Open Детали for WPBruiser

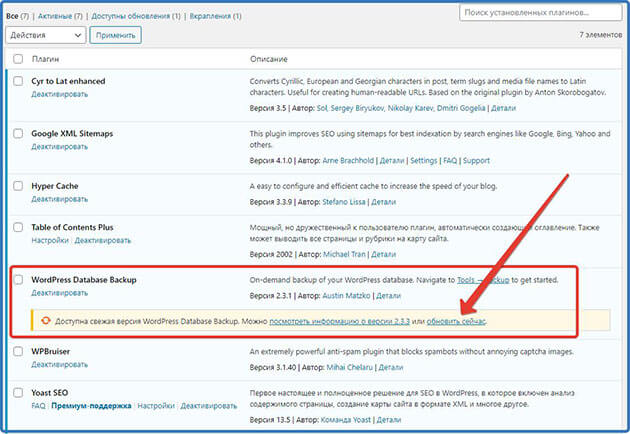point(391,367)
